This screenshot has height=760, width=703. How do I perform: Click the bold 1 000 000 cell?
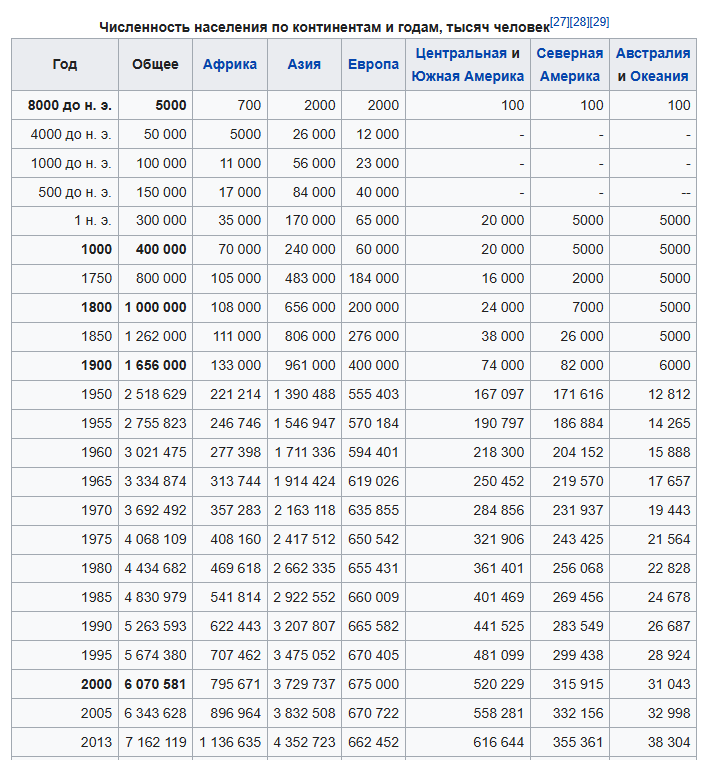tap(155, 307)
